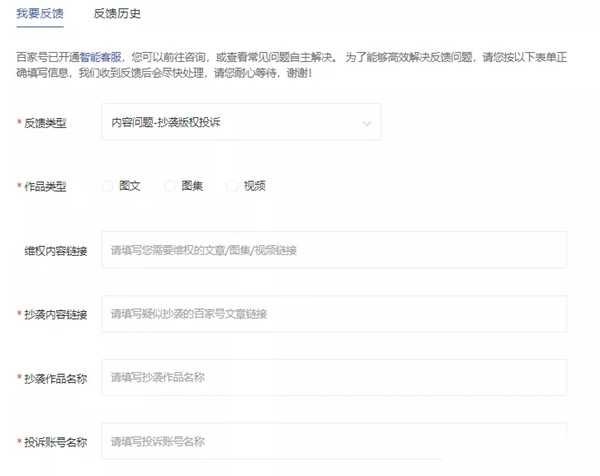Select the 图文 radio button
This screenshot has height=476, width=600.
coord(109,186)
